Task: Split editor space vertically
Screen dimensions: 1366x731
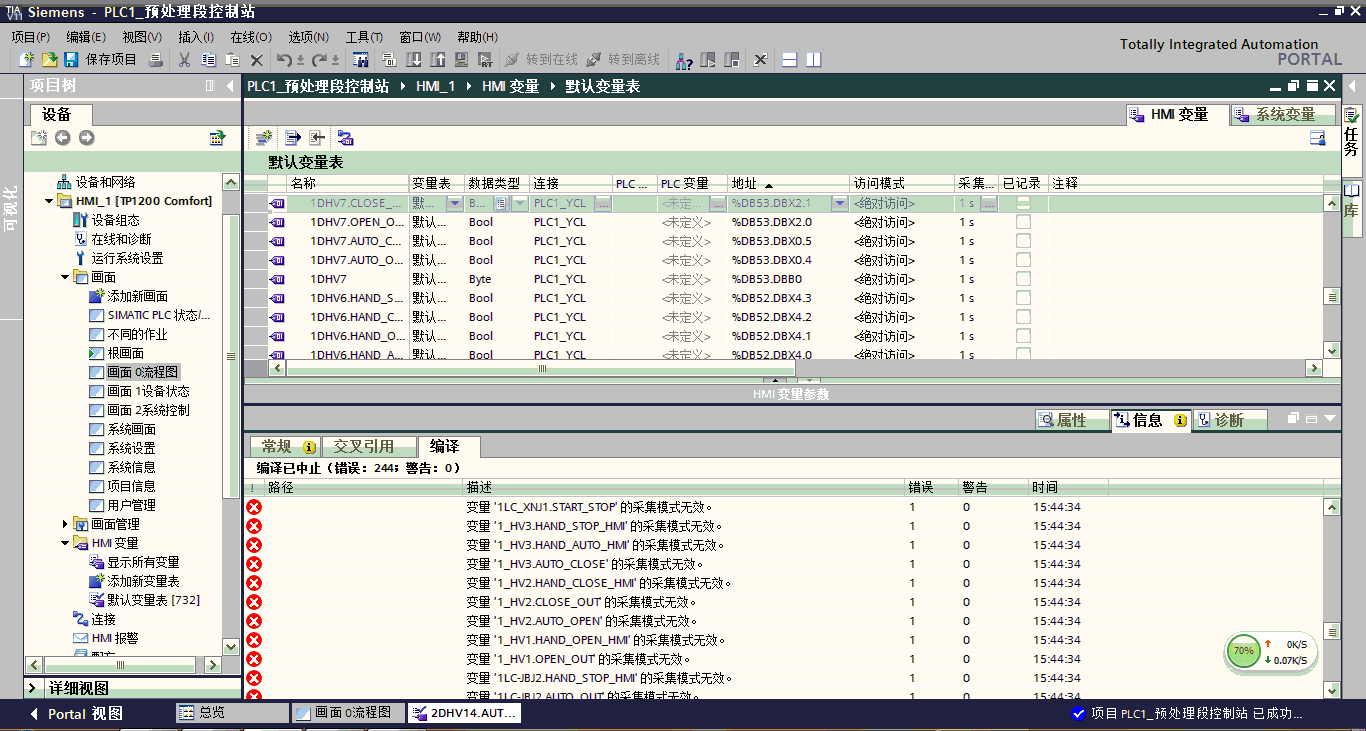Action: pyautogui.click(x=814, y=60)
